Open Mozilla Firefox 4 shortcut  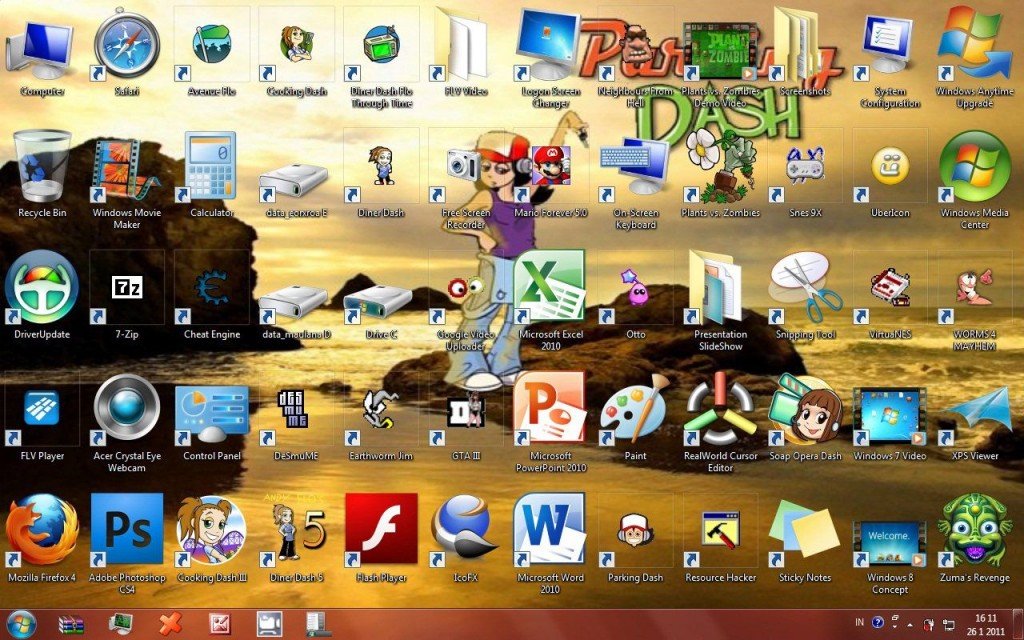(42, 529)
